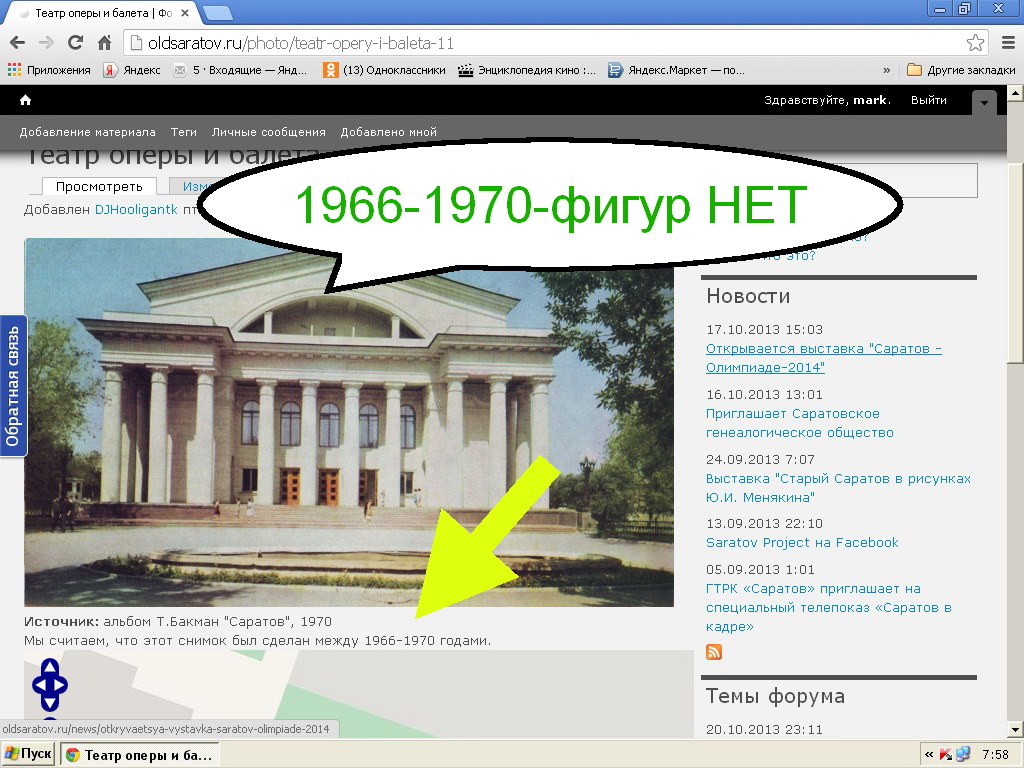Expand the user dropdown arrow next to Выйти
The height and width of the screenshot is (768, 1024).
tap(984, 102)
